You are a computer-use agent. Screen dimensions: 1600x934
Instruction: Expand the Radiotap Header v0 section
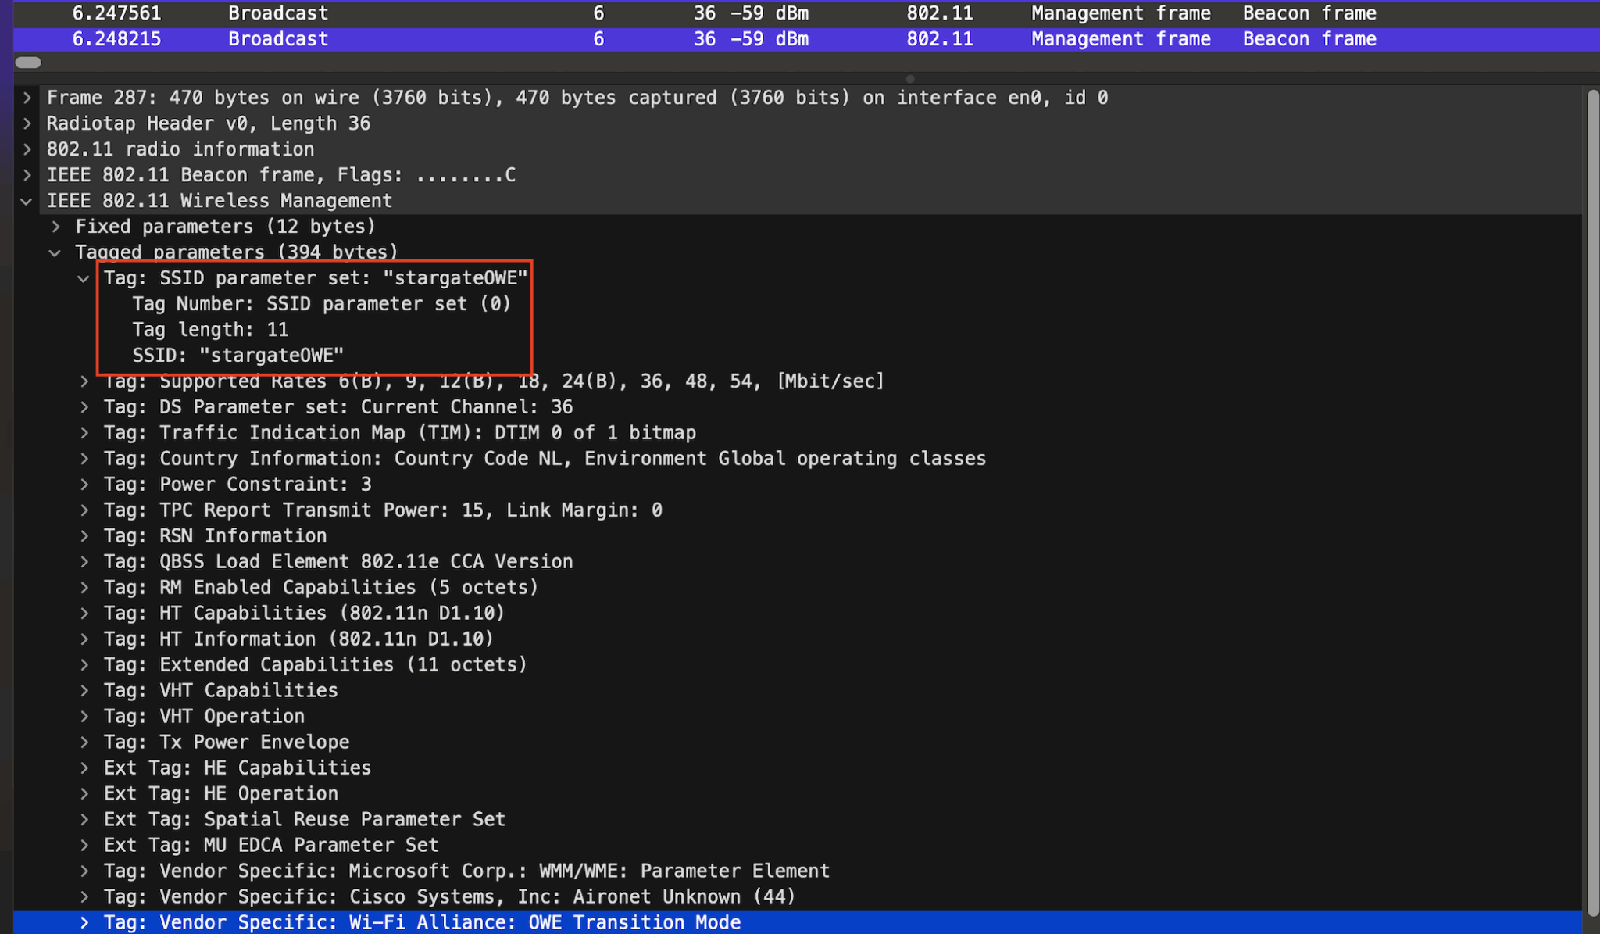point(27,124)
